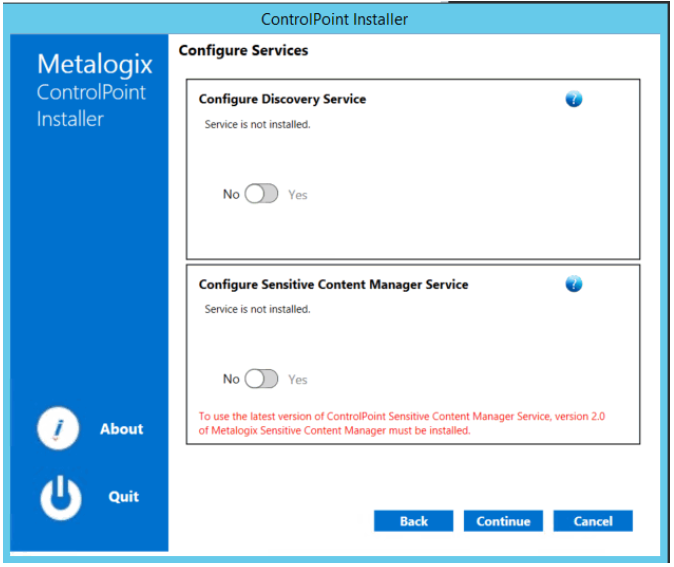Cancel the installer
The image size is (674, 567).
[593, 521]
